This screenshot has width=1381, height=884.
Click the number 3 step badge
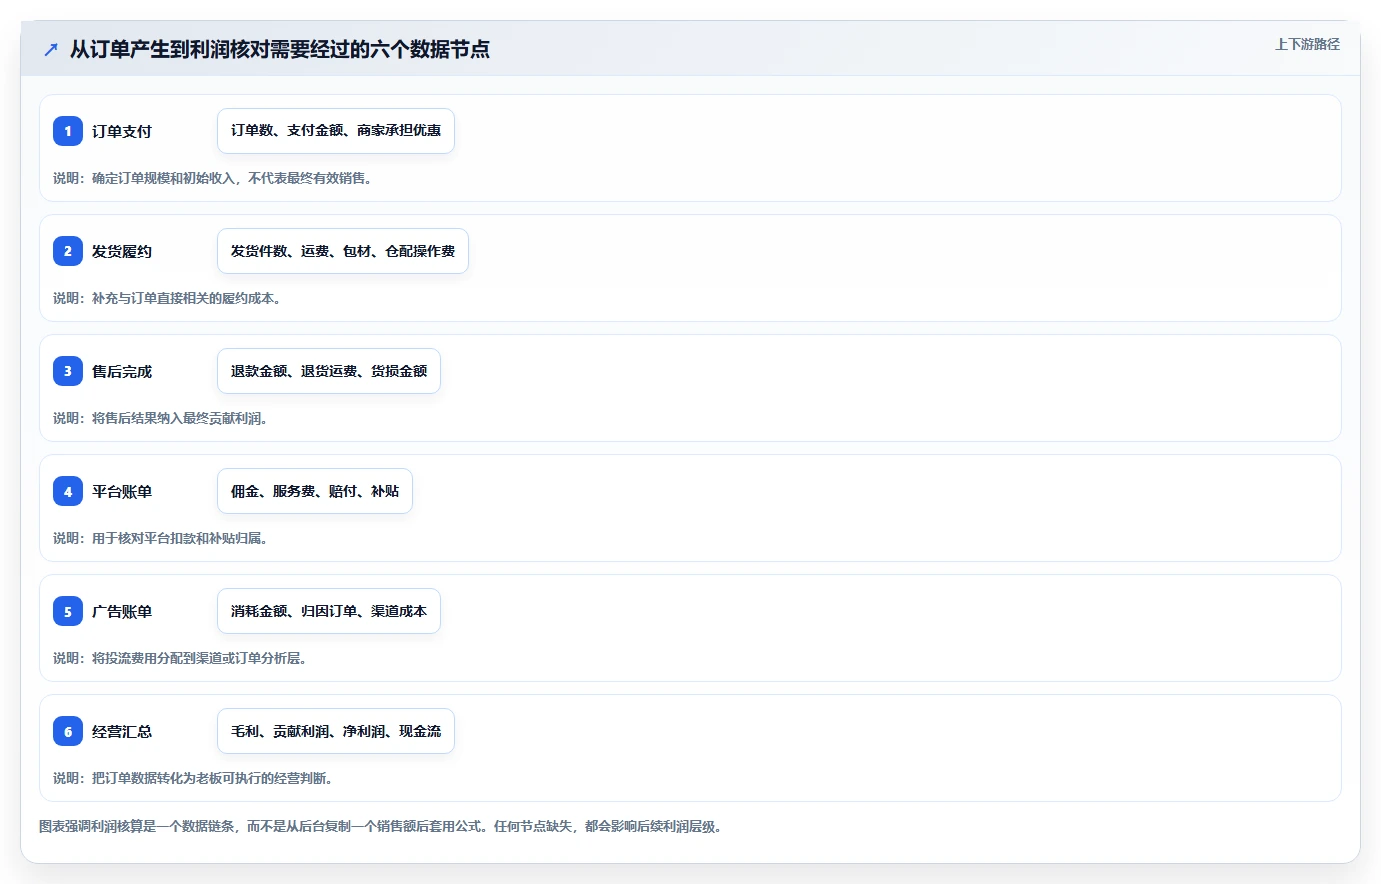point(68,371)
